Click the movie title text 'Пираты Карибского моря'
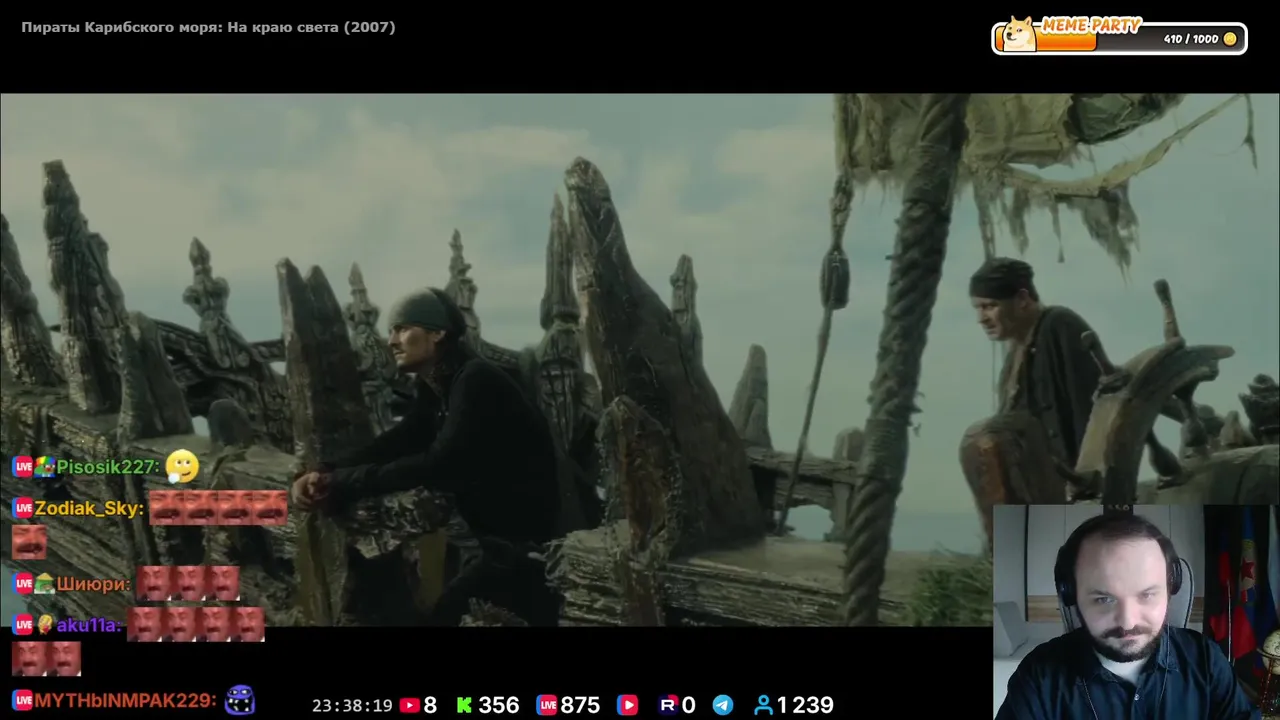1280x720 pixels. click(x=121, y=27)
